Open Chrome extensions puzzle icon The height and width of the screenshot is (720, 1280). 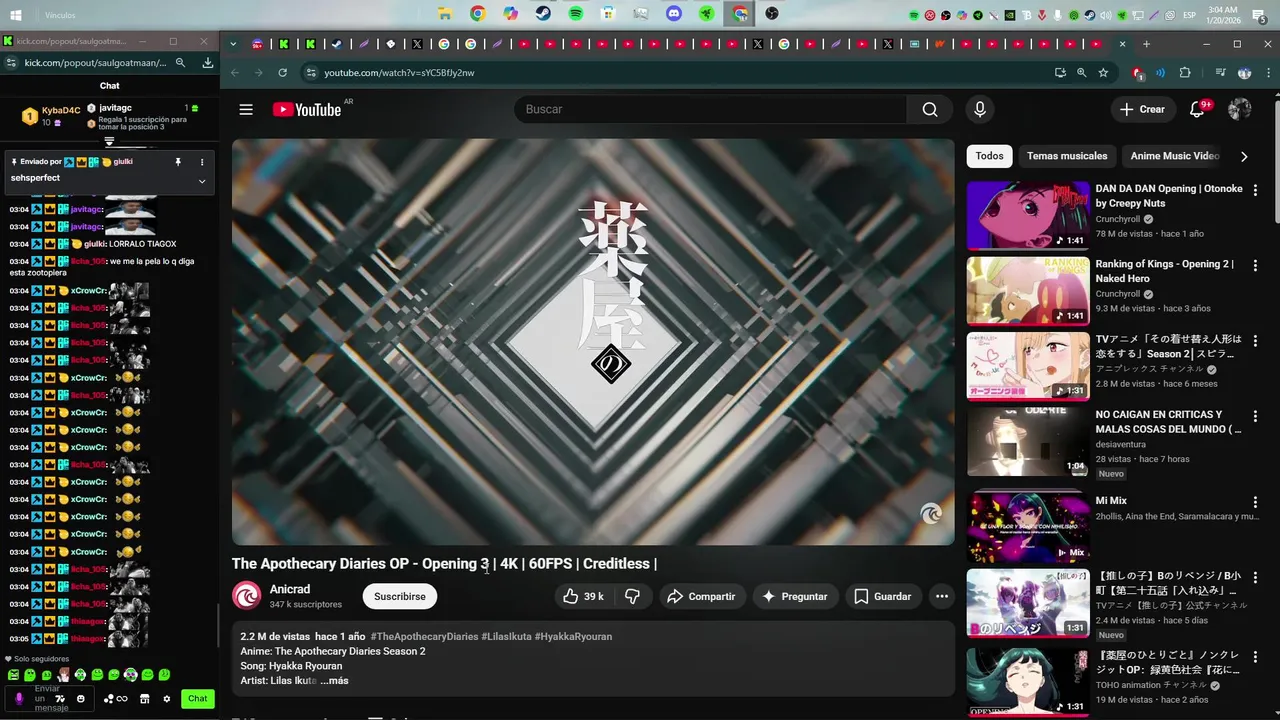(x=1185, y=73)
